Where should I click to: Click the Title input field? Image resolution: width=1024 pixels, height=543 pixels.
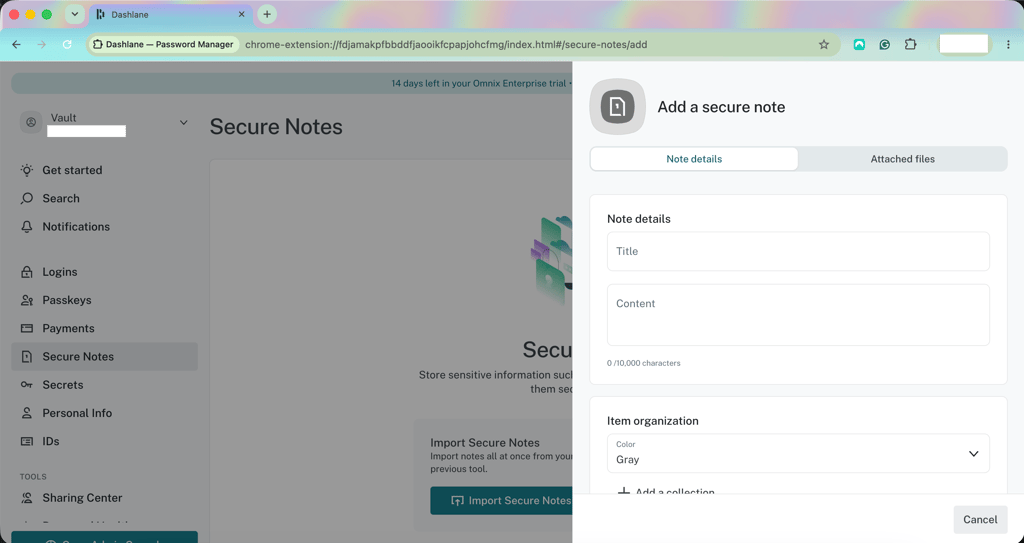pyautogui.click(x=798, y=251)
